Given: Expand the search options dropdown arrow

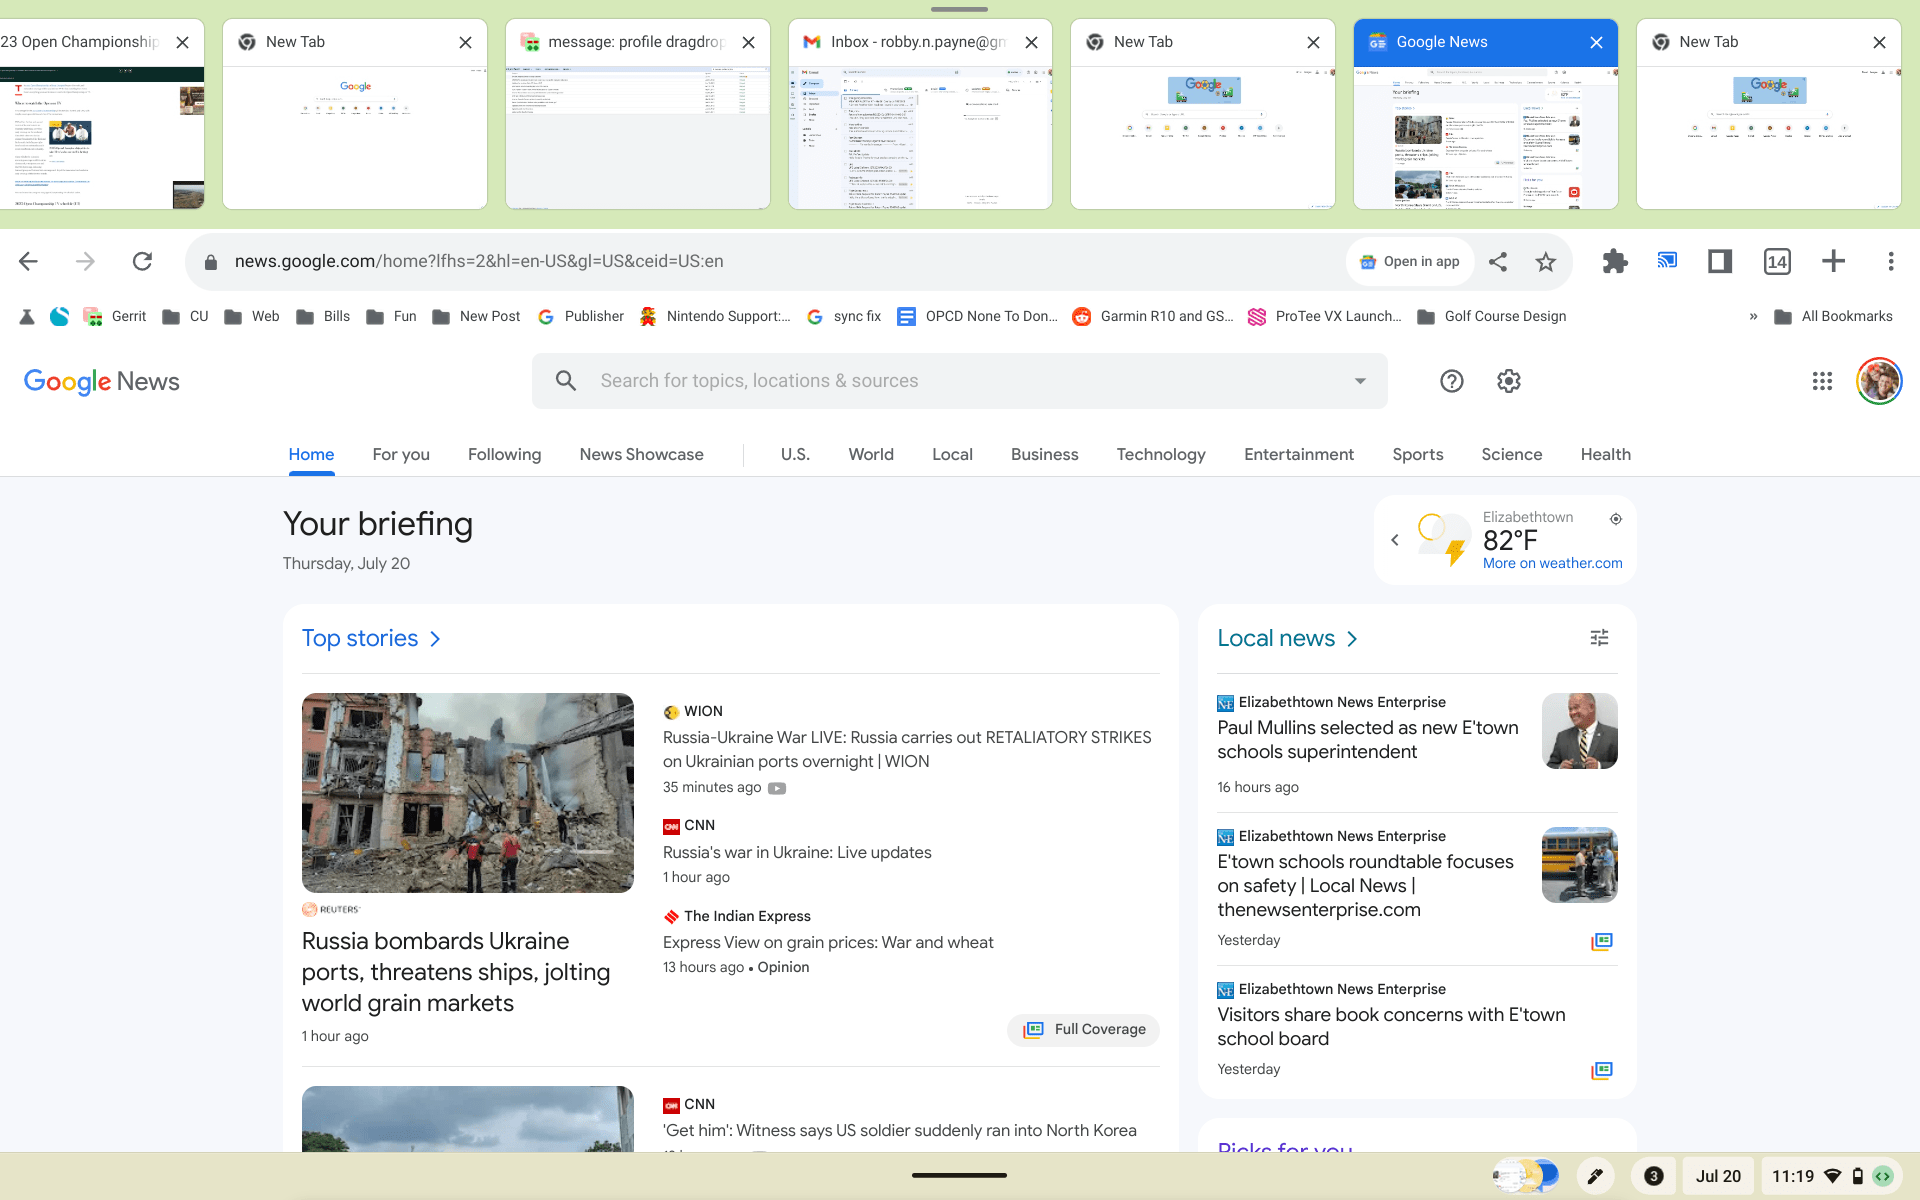Looking at the screenshot, I should (x=1359, y=381).
